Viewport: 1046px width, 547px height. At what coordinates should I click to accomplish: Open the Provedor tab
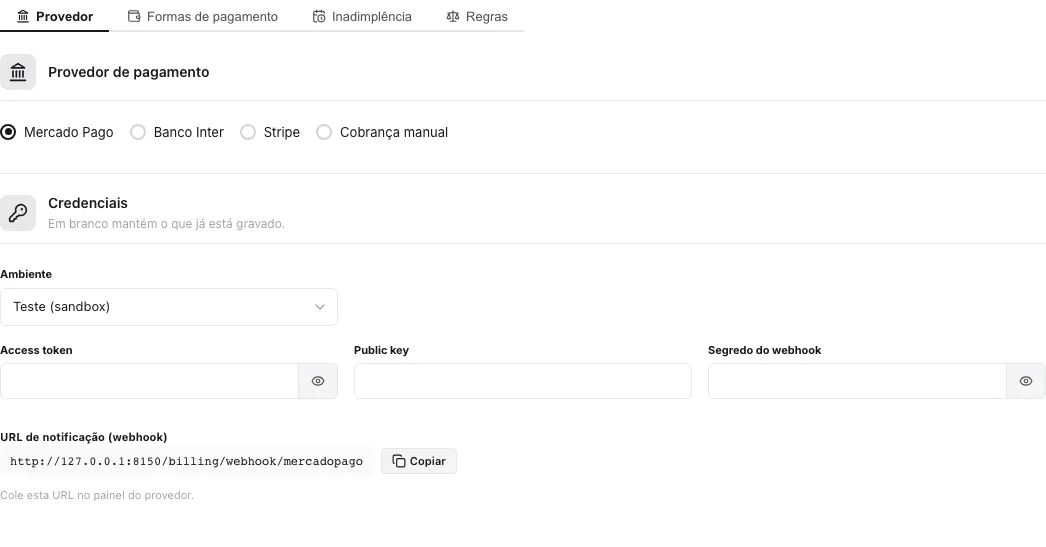click(55, 17)
